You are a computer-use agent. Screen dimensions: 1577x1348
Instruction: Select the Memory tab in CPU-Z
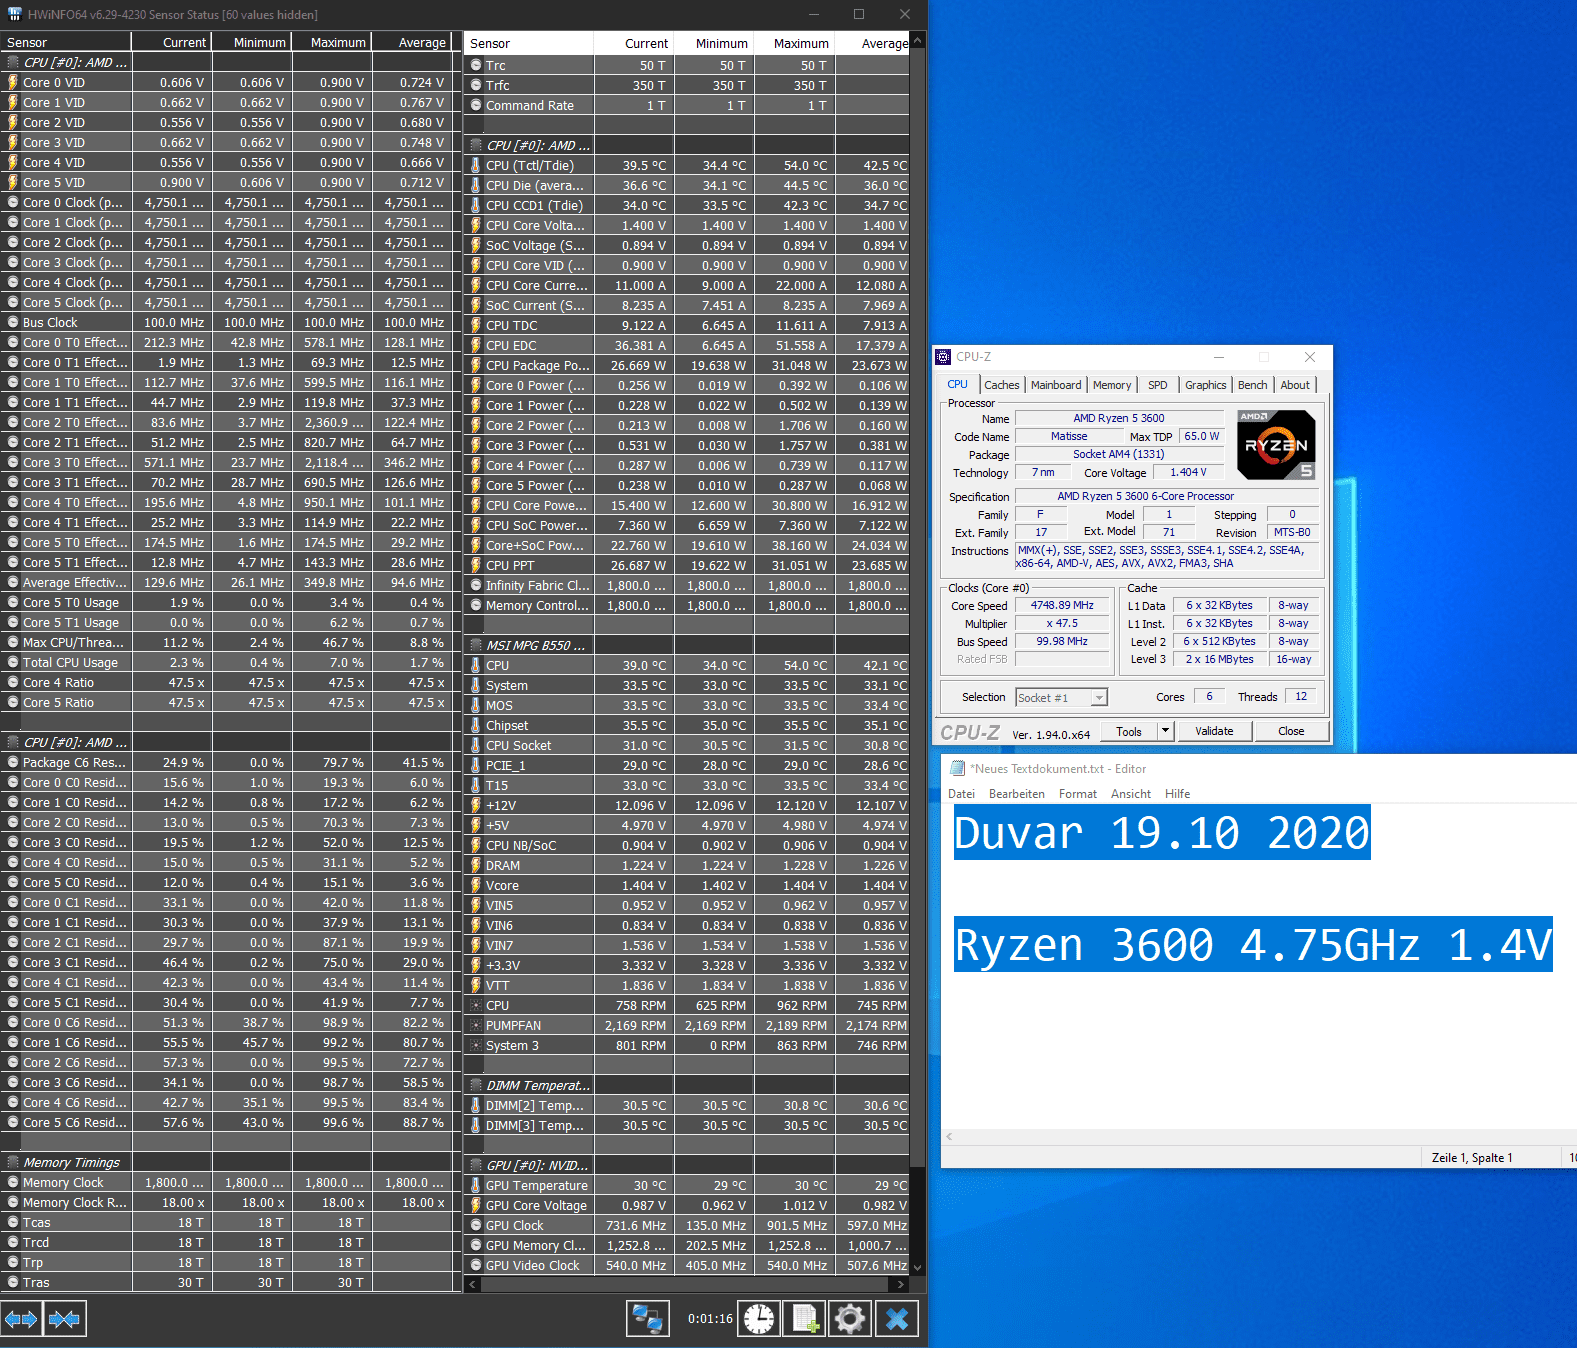[1112, 385]
